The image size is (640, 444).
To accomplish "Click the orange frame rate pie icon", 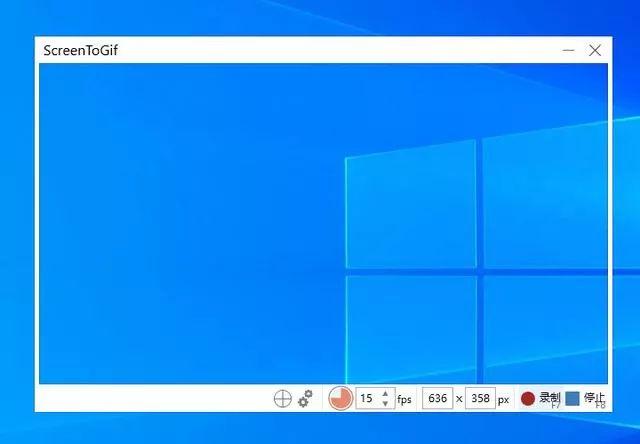I will tap(341, 398).
